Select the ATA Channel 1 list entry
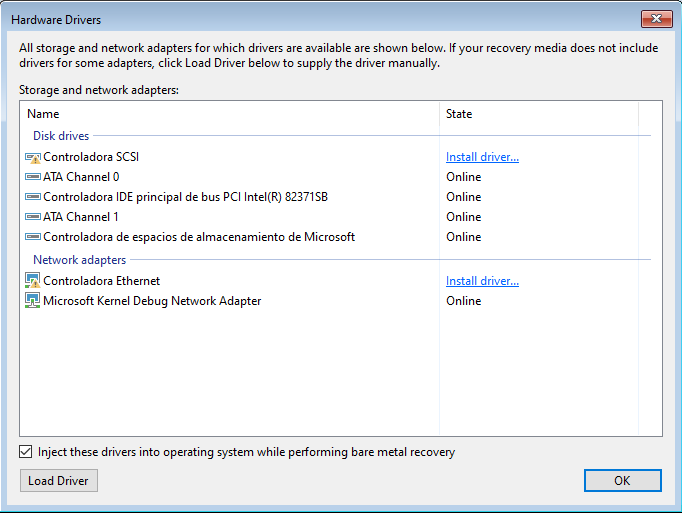 (81, 217)
